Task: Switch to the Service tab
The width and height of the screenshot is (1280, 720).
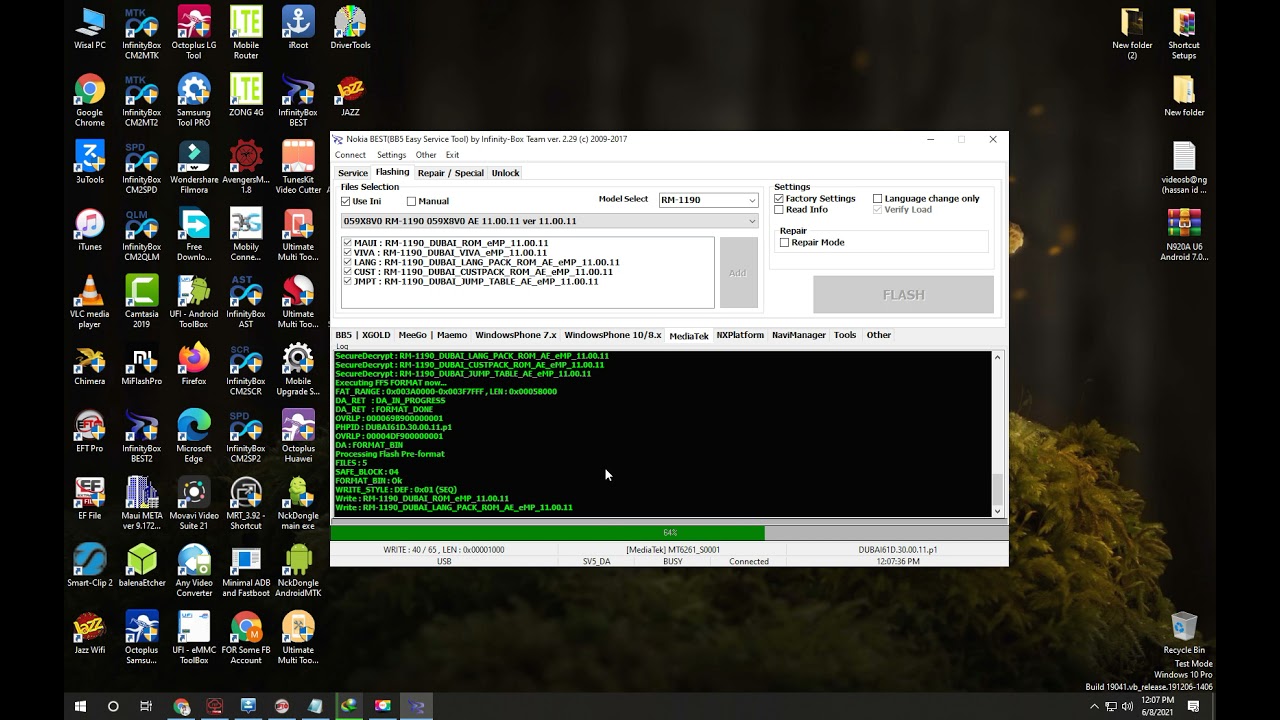Action: [352, 173]
